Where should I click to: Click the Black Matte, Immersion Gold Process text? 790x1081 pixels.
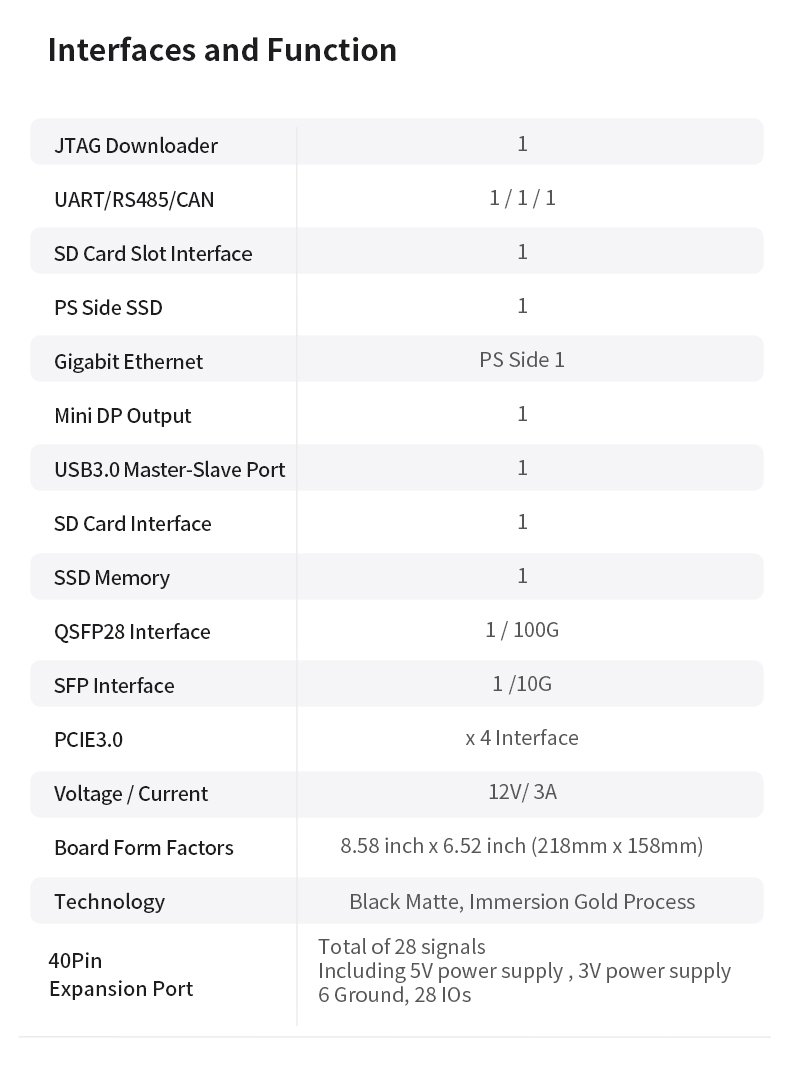tap(522, 902)
